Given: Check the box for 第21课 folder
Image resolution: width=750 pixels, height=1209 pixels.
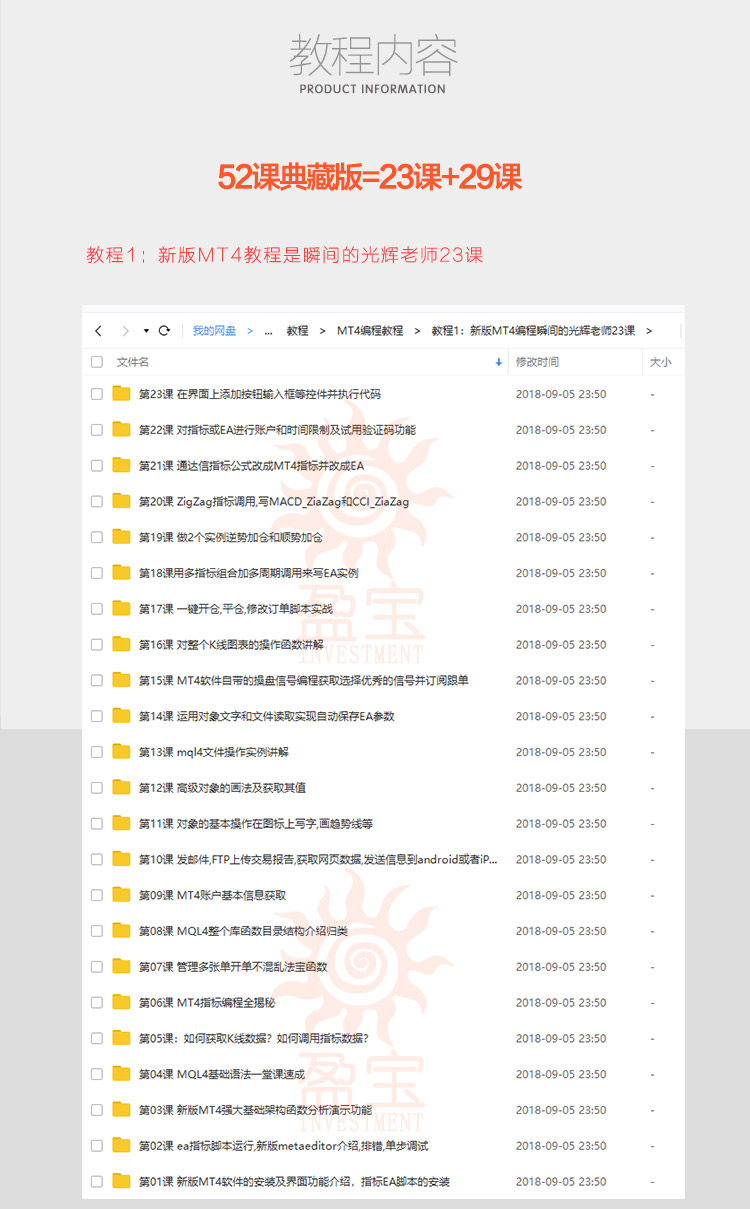Looking at the screenshot, I should (97, 466).
